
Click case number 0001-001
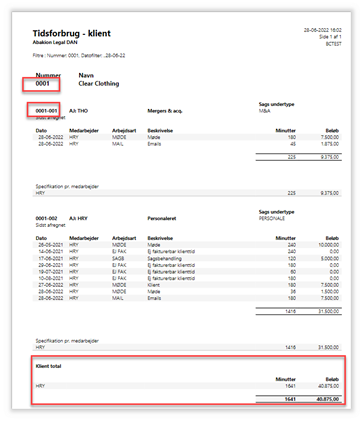46,111
